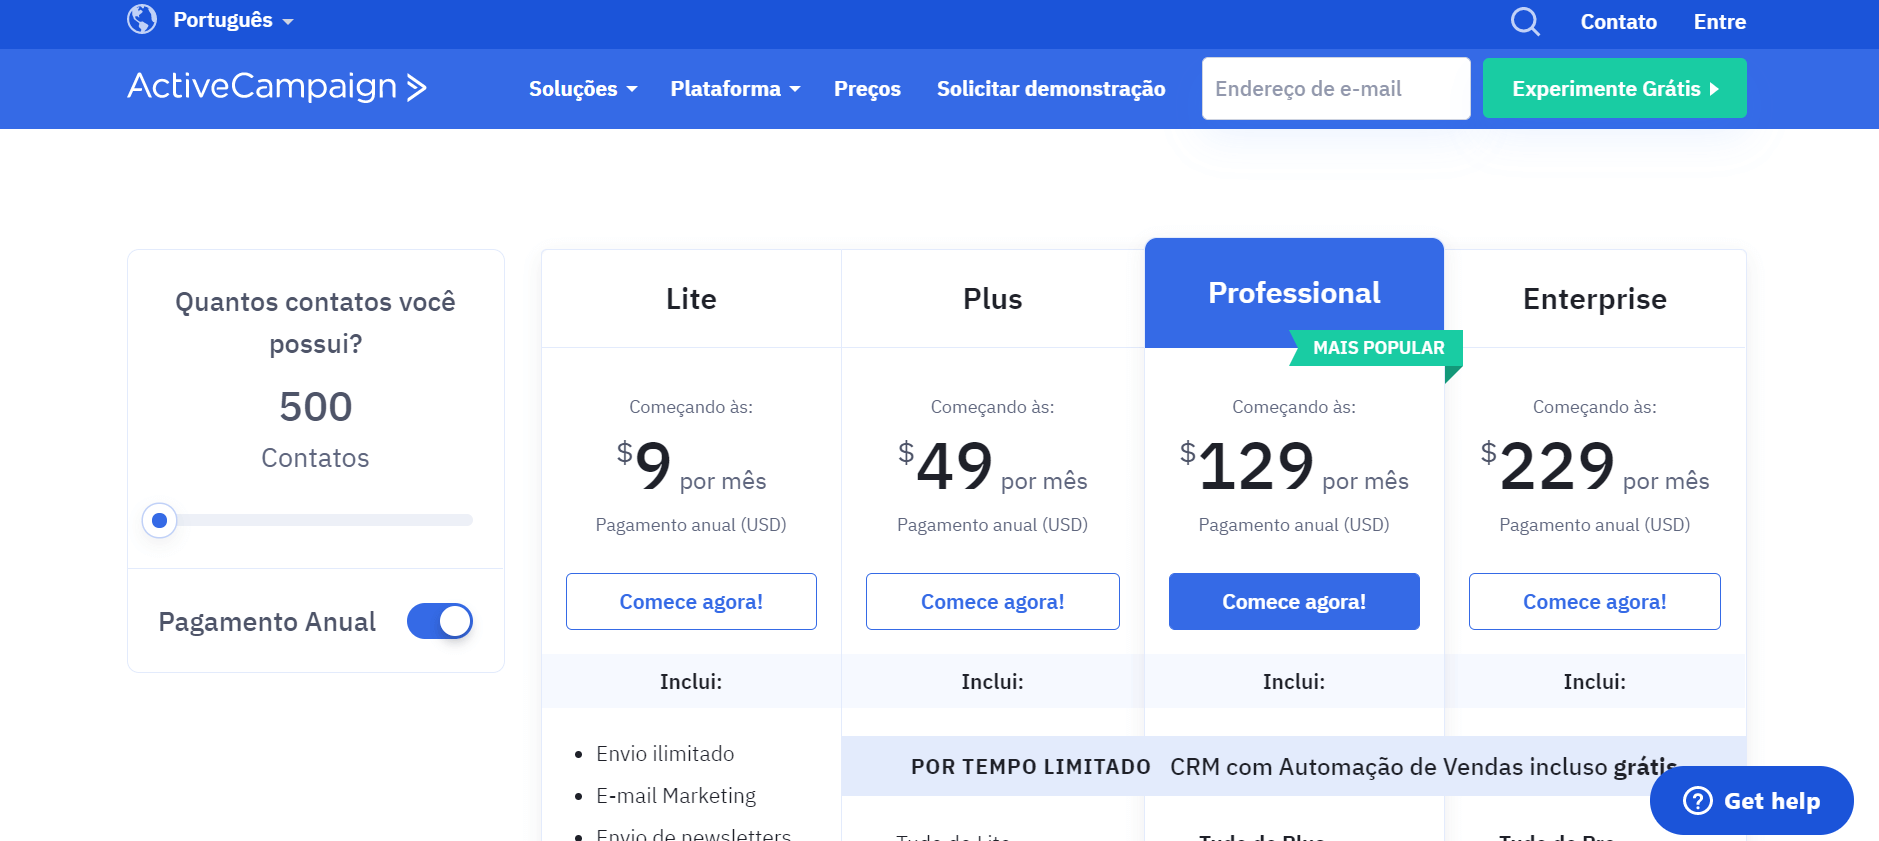Click the $129 por mês price
1879x841 pixels.
click(1294, 467)
